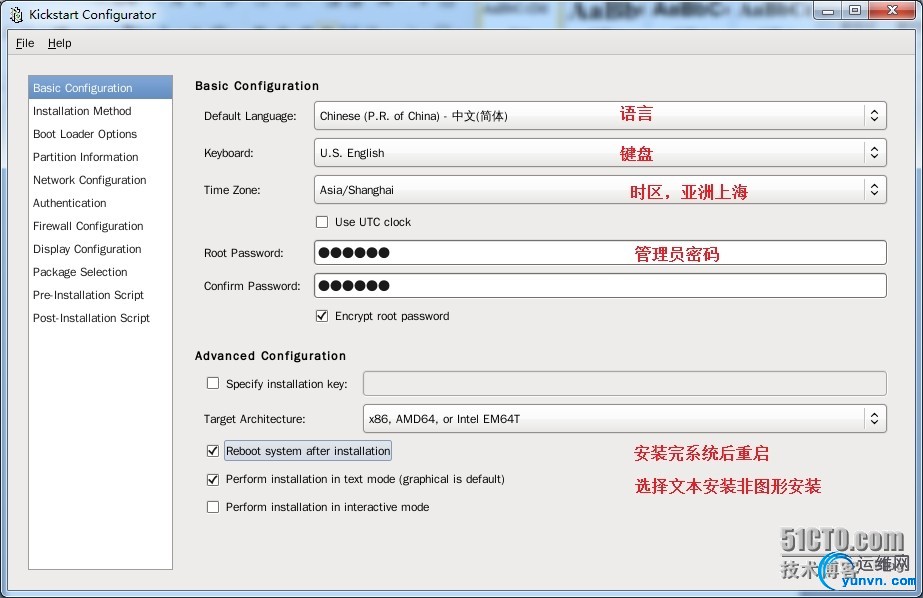Maximize the Kickstart Configurator window
This screenshot has height=598, width=923.
pos(855,11)
